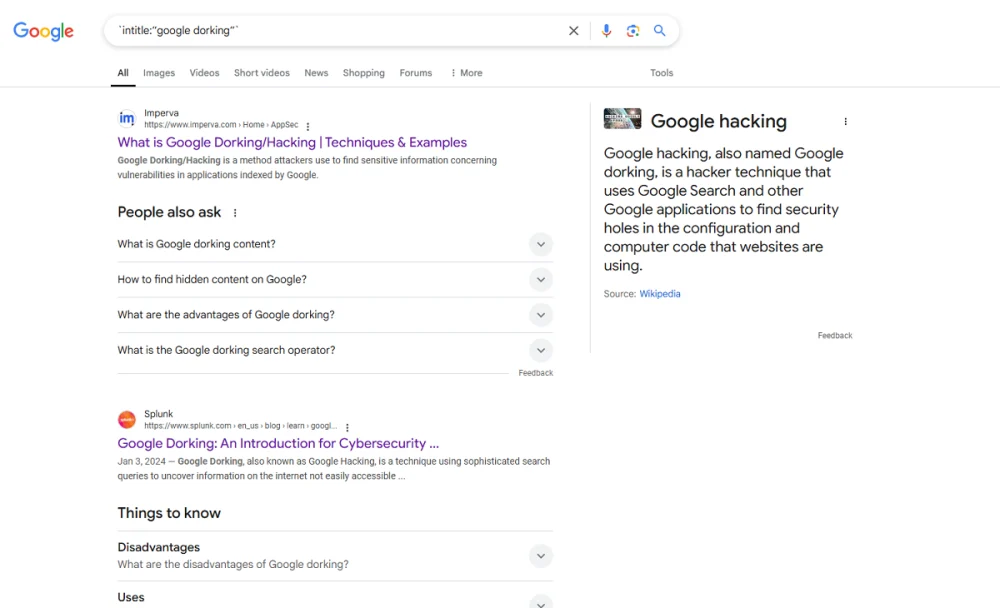Open options menu next to Splunk URL

click(x=347, y=427)
